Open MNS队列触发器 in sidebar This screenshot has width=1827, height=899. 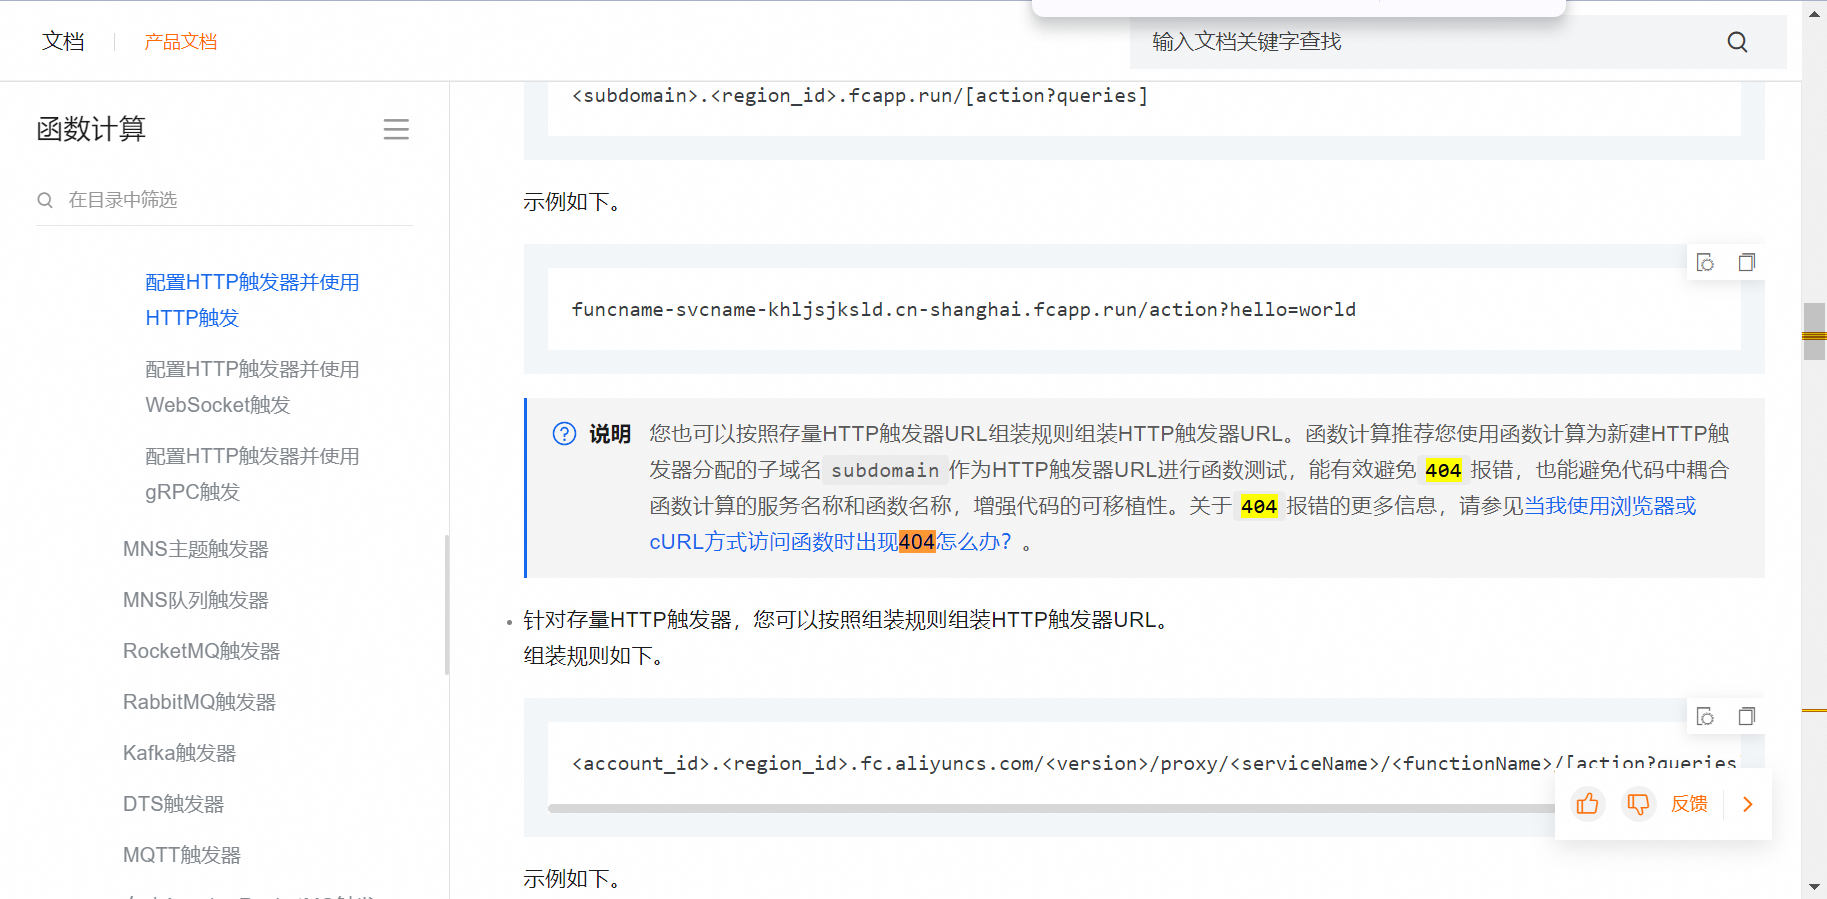(x=196, y=600)
